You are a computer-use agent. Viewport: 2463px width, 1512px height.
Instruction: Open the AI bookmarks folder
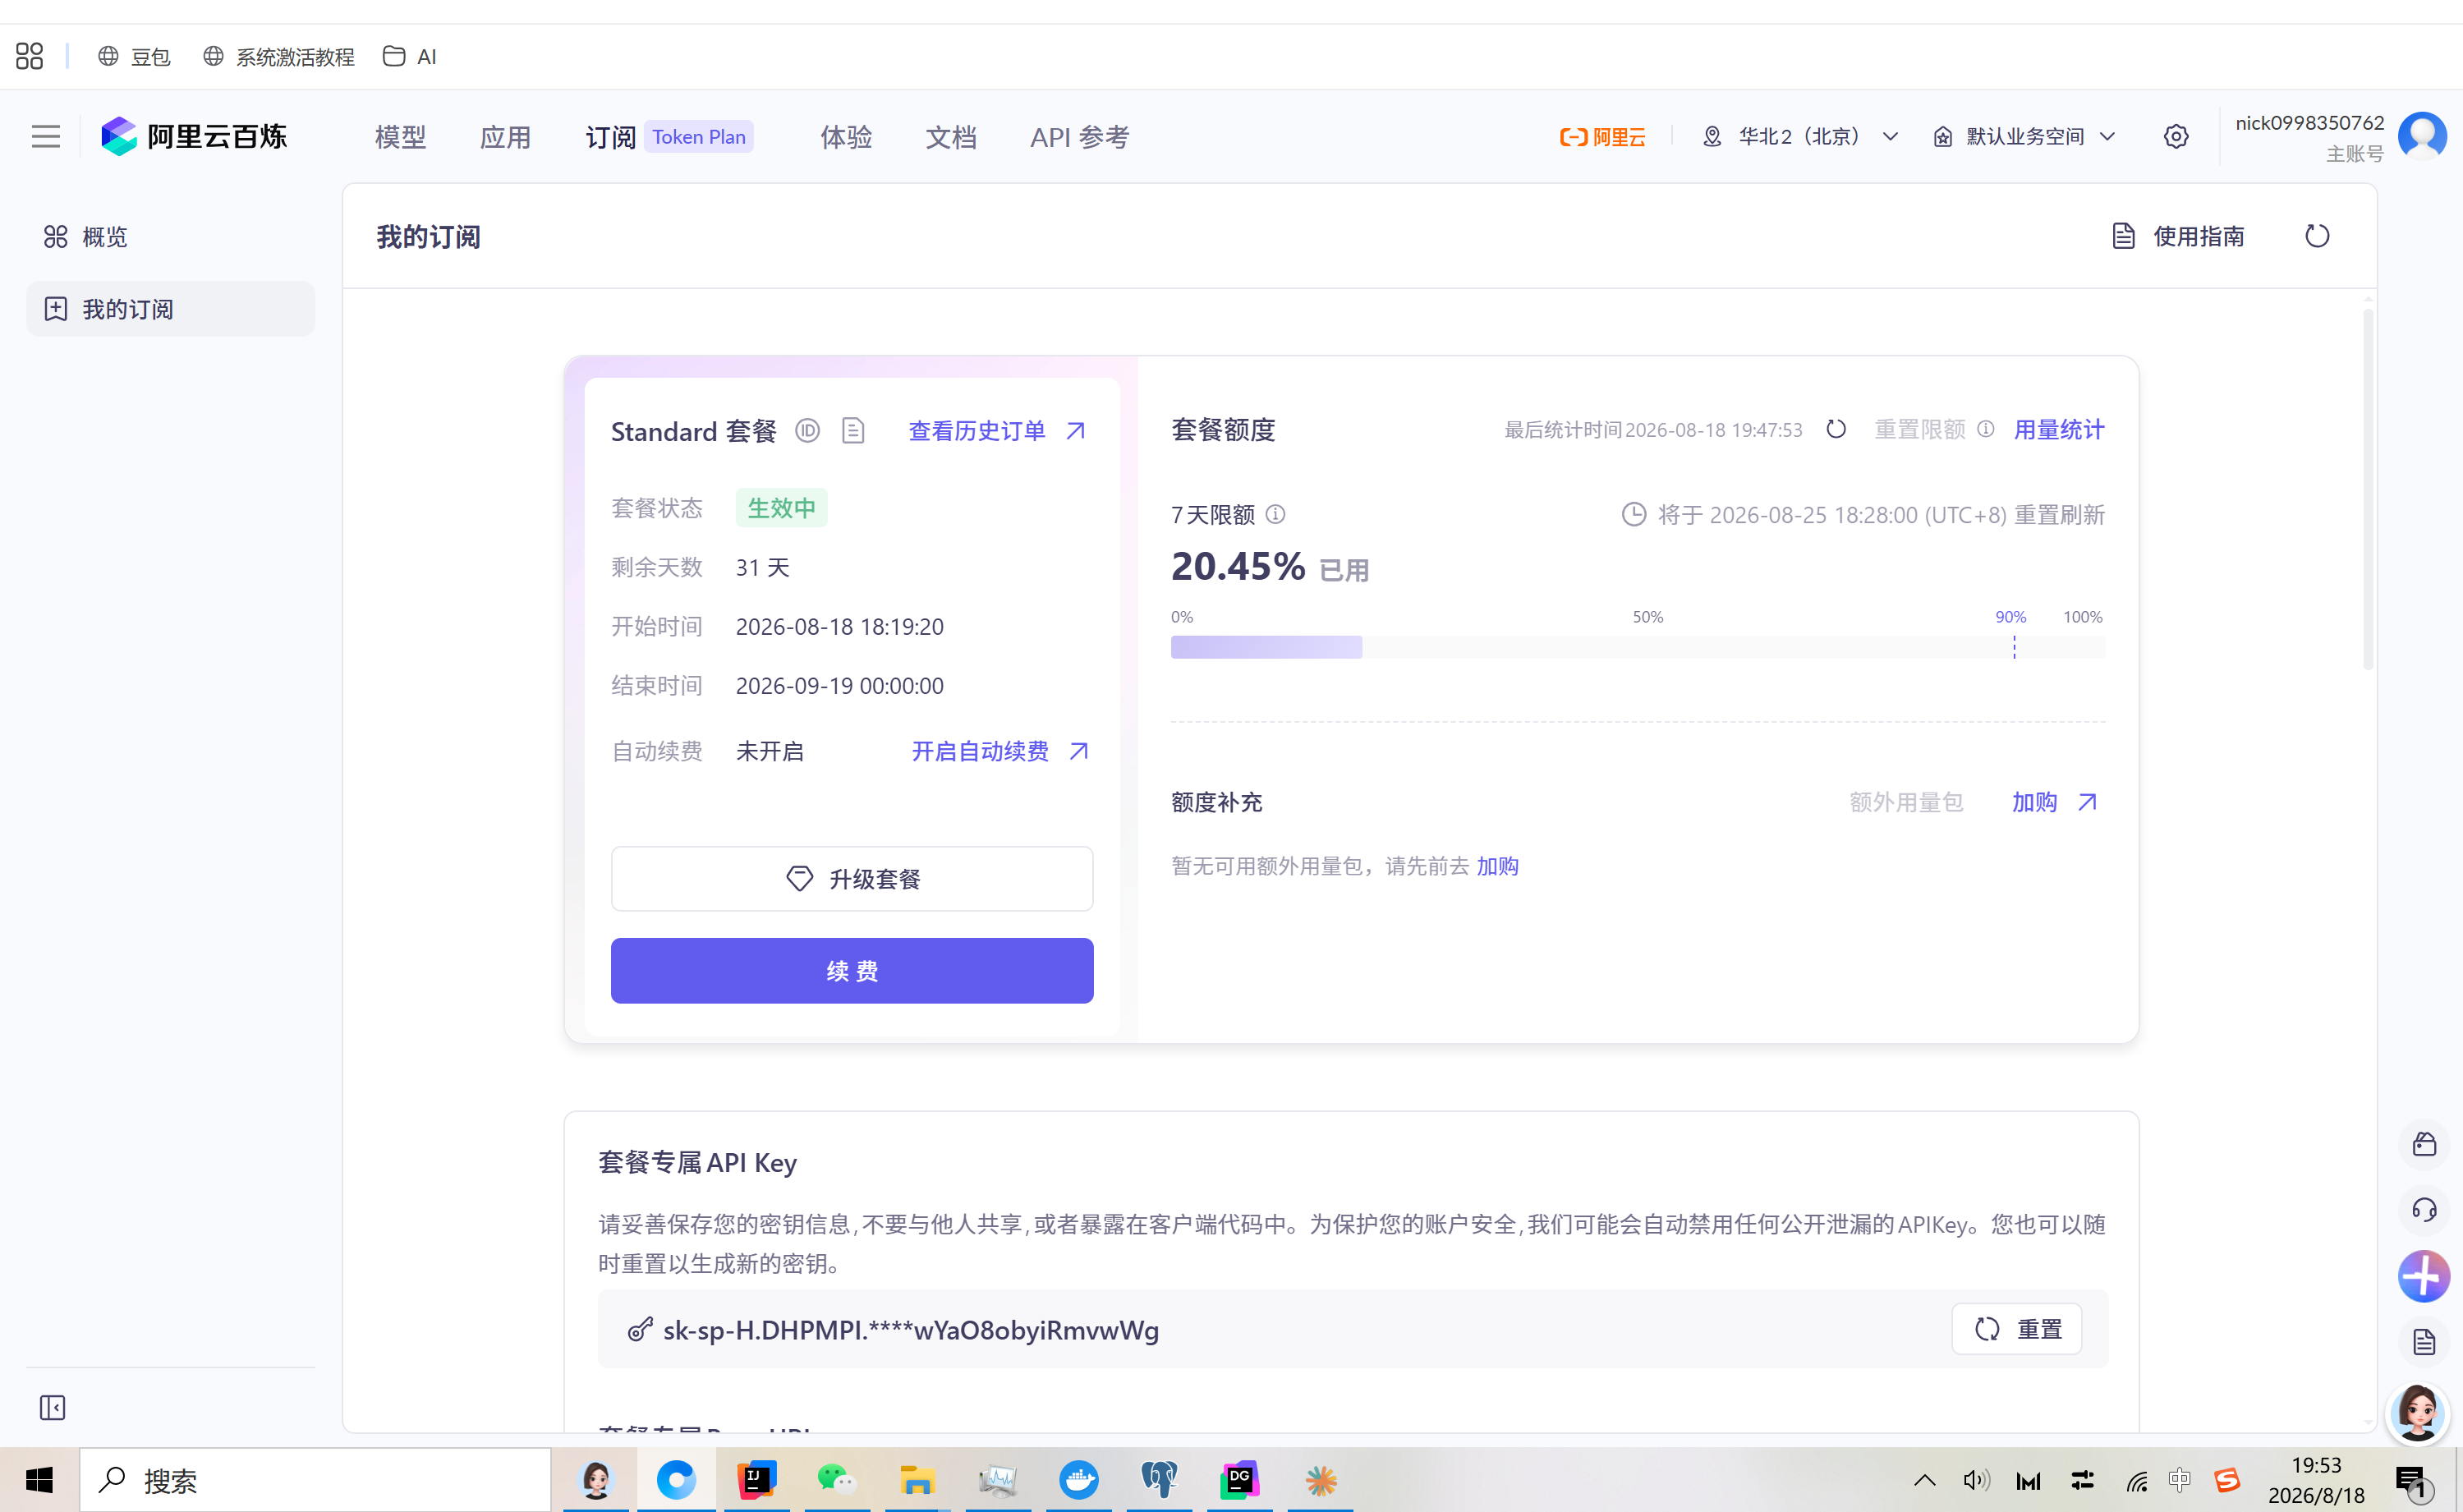[x=410, y=57]
